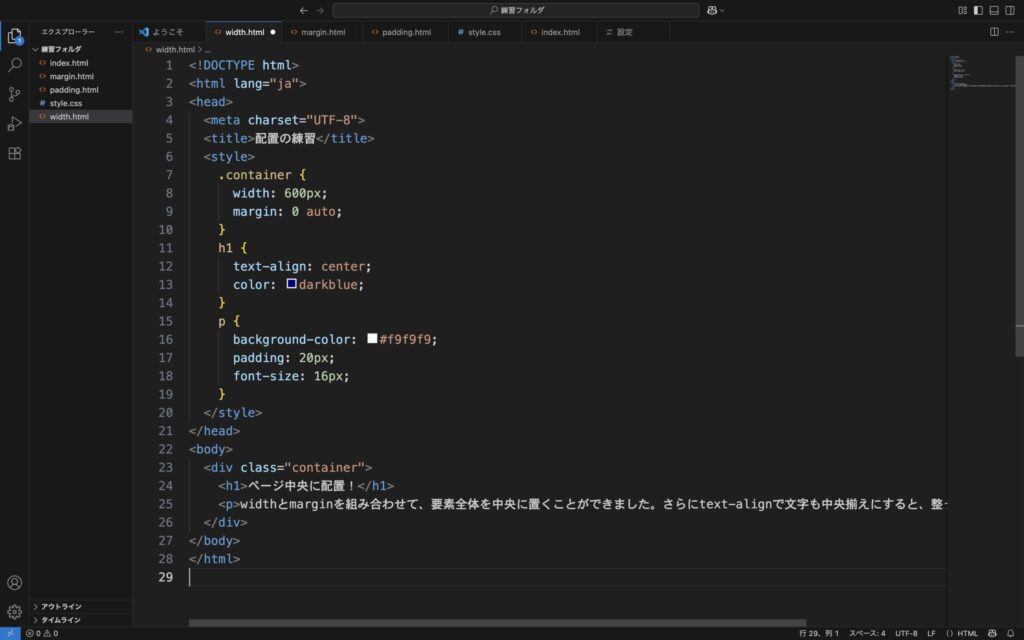Click the <title> text 配置の練習
This screenshot has height=640, width=1024.
[285, 138]
